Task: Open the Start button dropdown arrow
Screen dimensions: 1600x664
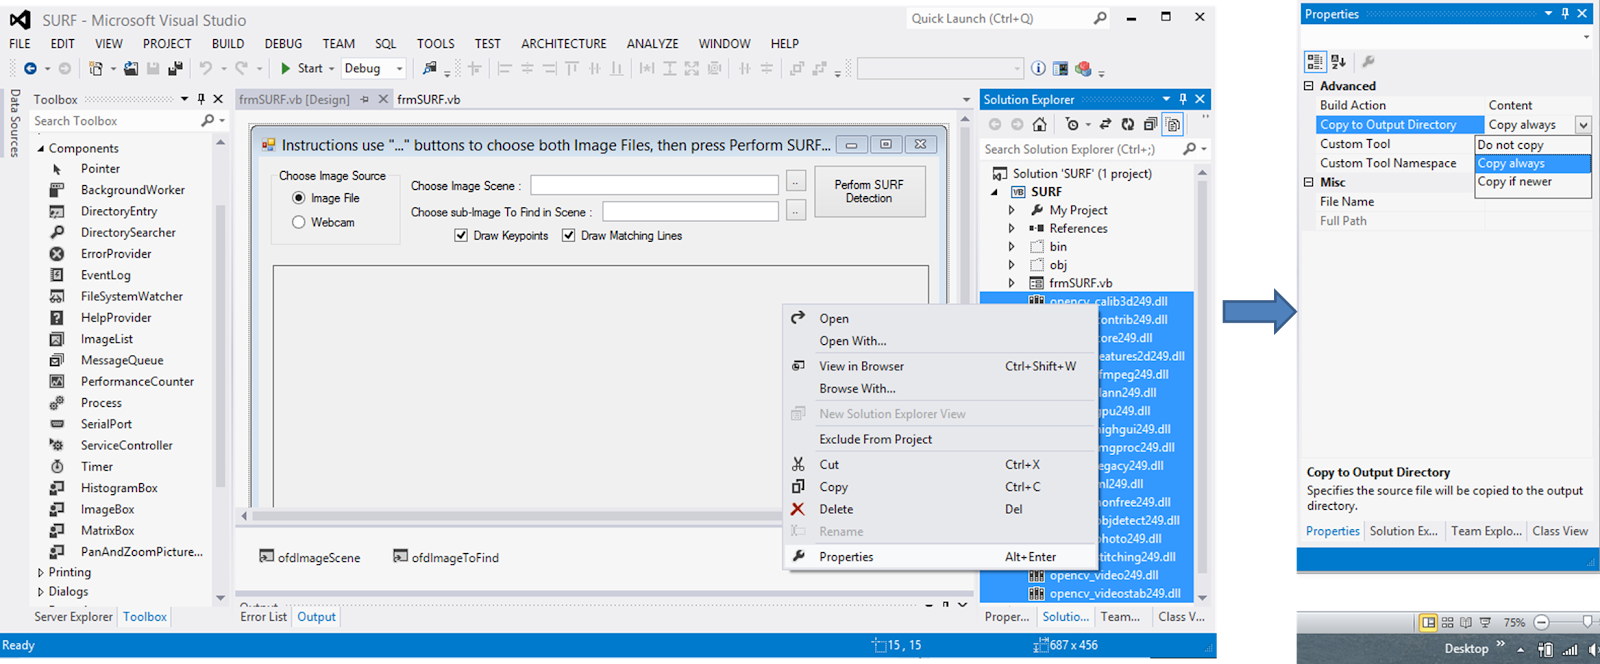Action: (x=332, y=69)
